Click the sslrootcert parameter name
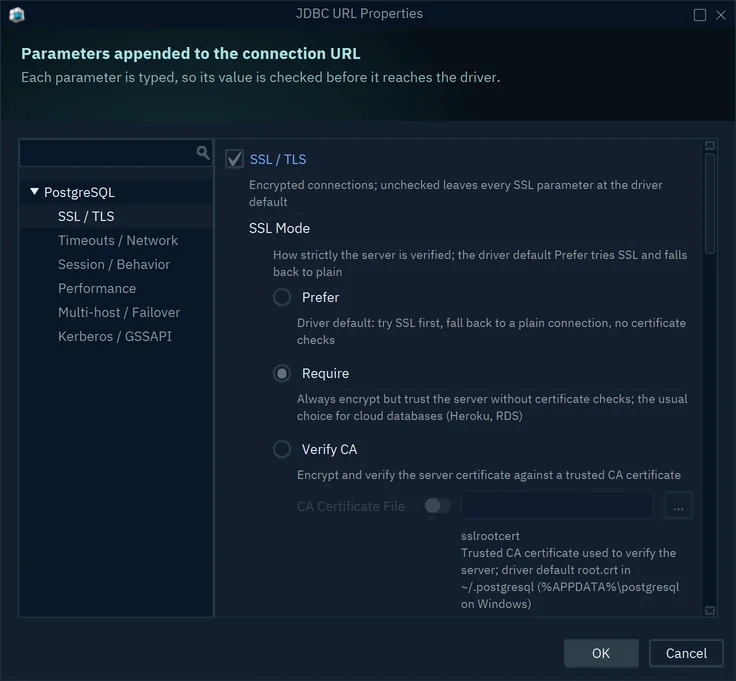 (490, 536)
